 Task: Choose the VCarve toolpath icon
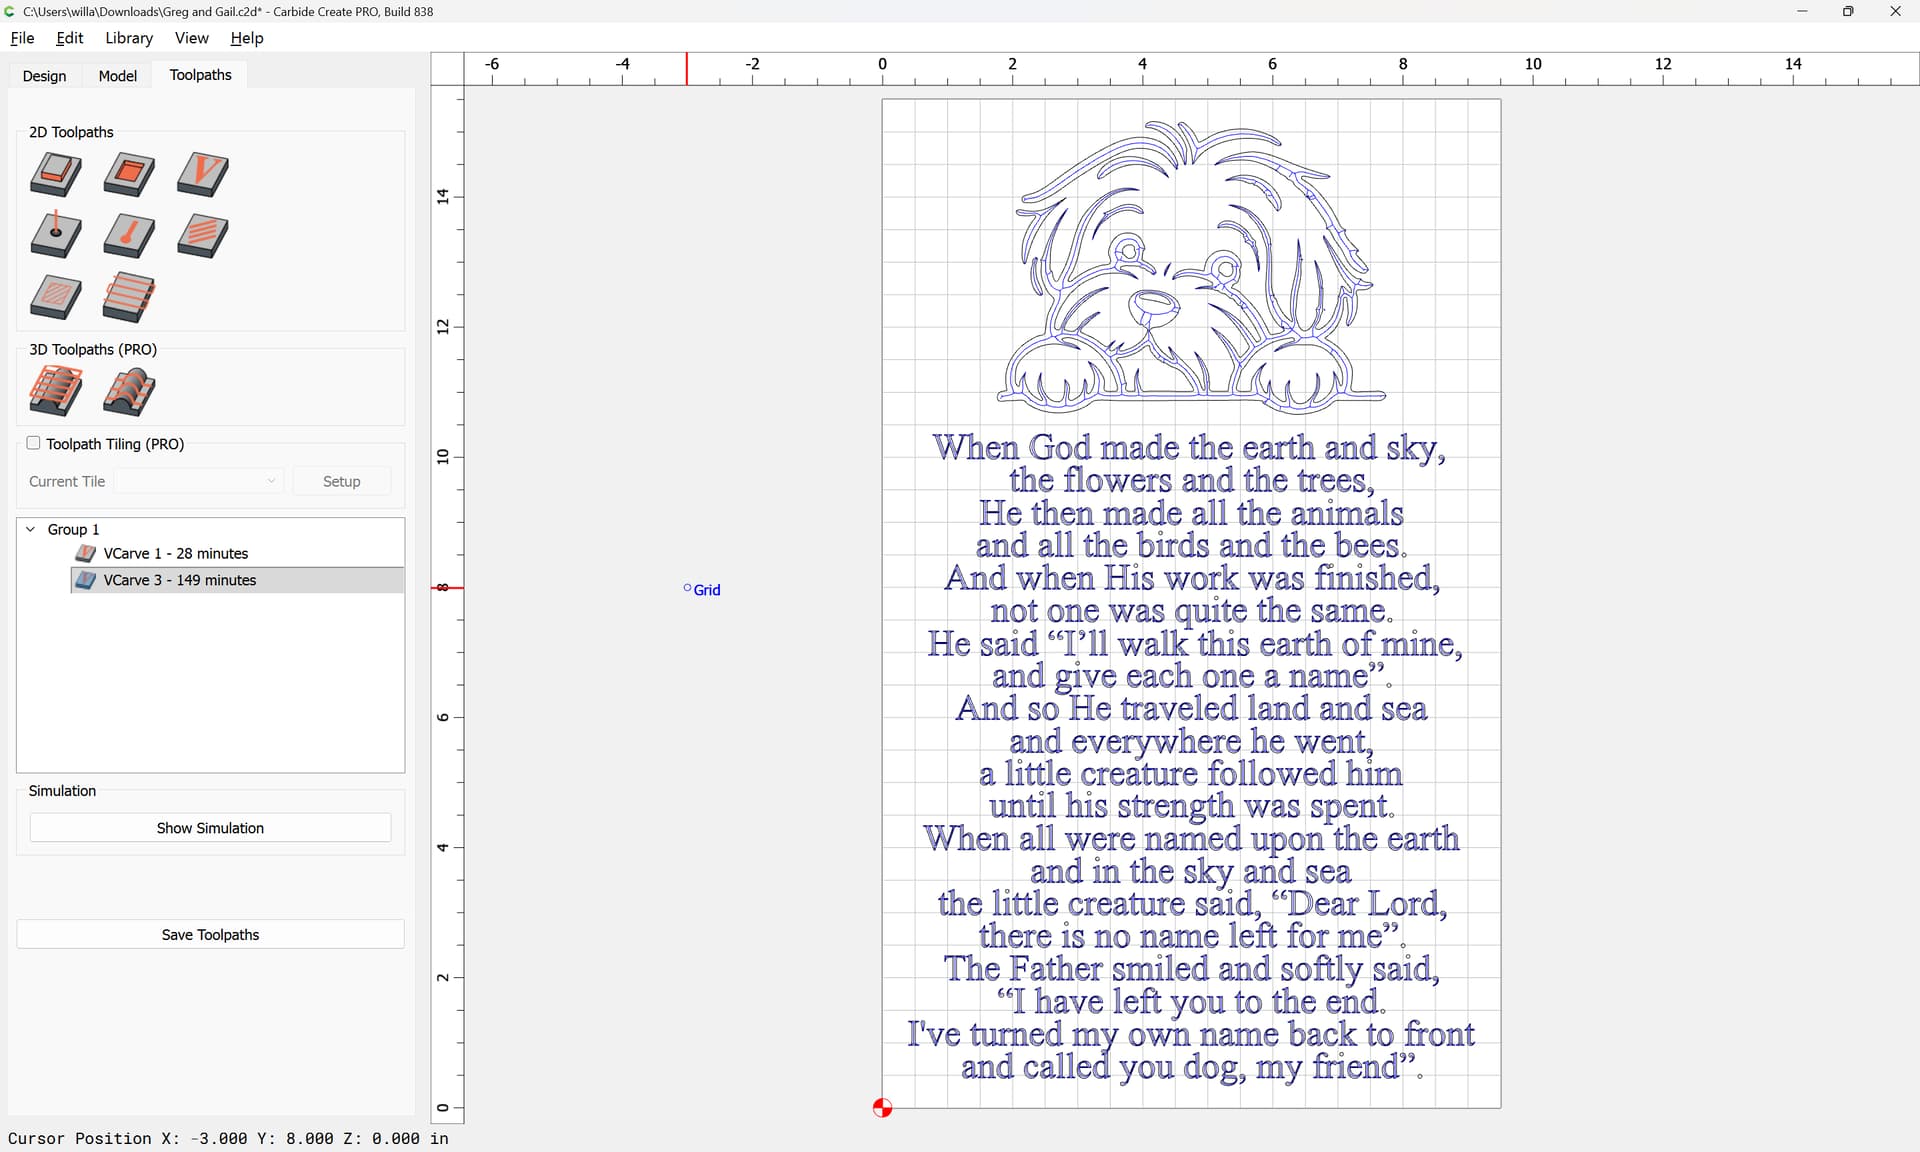pos(203,174)
